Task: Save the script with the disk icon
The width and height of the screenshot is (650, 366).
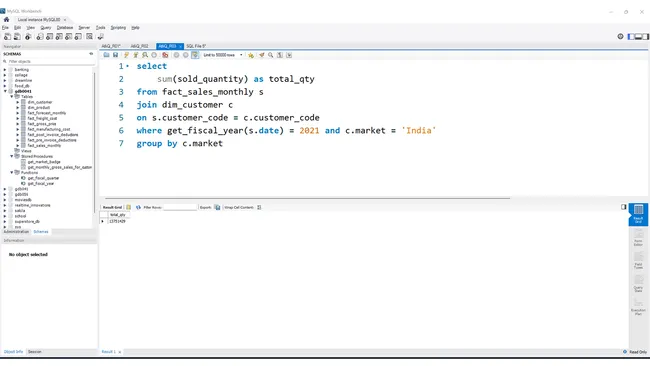Action: 116,55
